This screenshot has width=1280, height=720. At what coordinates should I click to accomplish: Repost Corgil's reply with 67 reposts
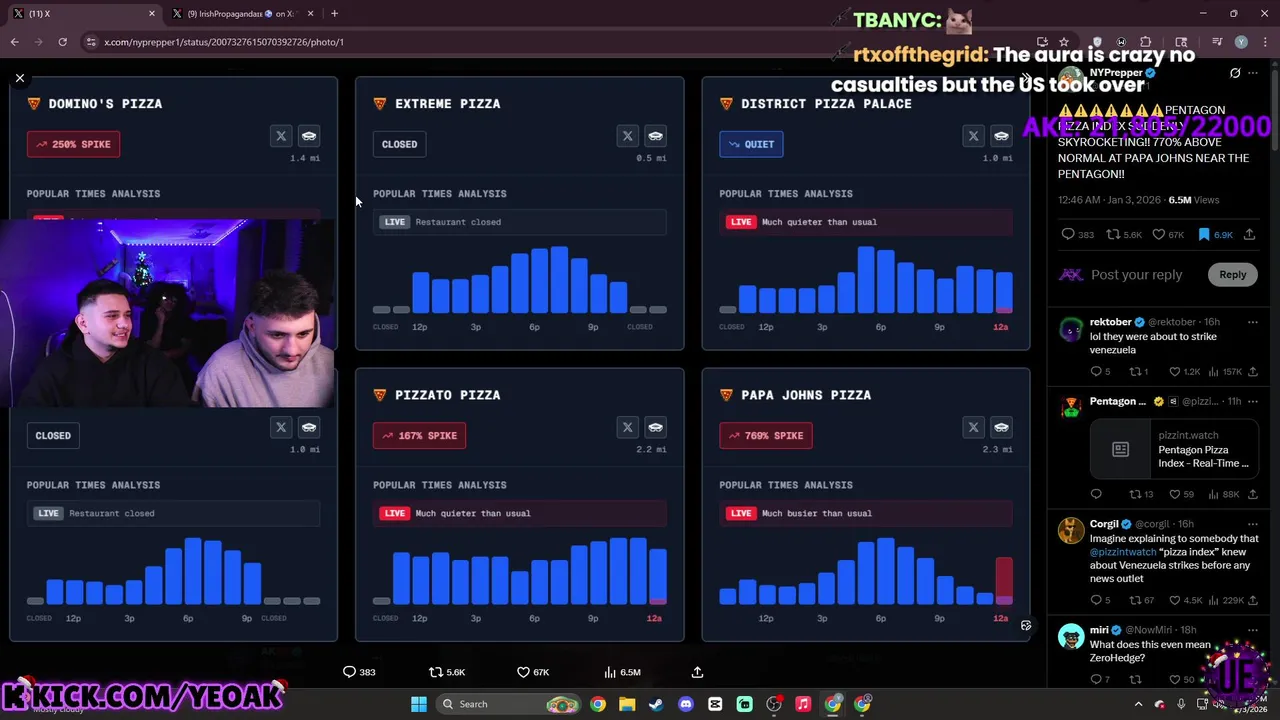pos(1141,600)
